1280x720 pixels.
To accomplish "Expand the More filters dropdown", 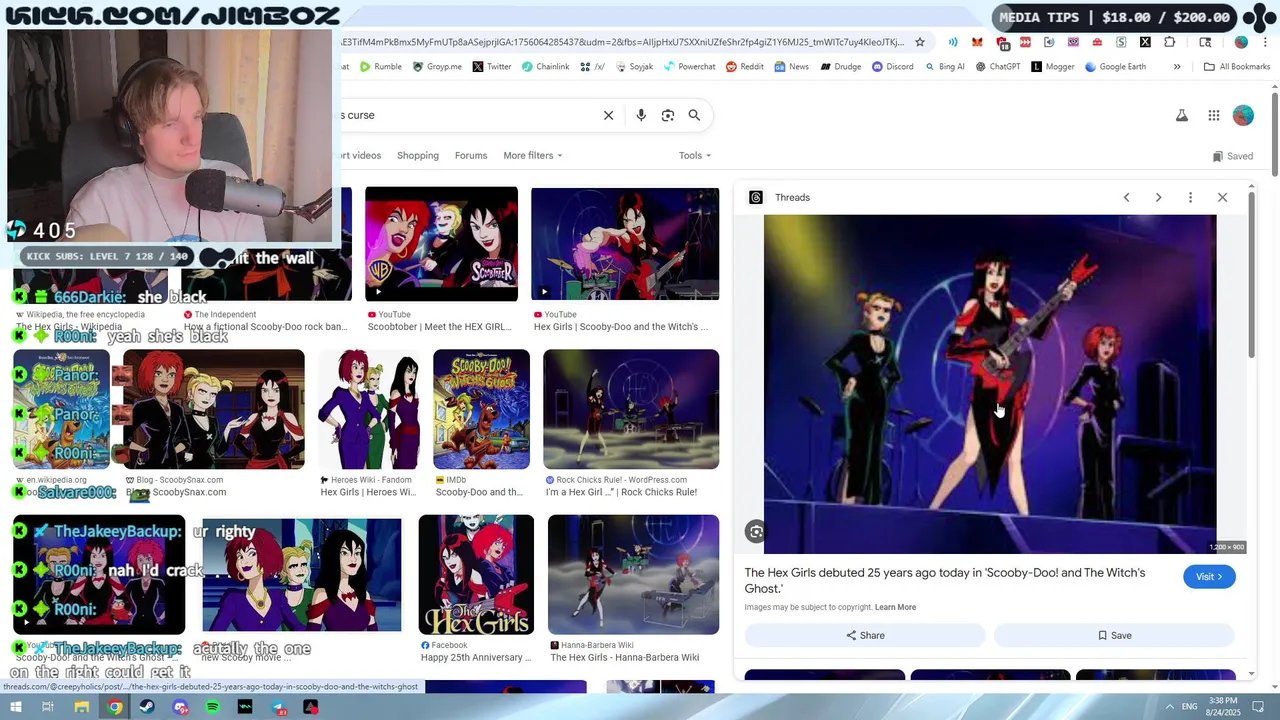I will tap(533, 156).
